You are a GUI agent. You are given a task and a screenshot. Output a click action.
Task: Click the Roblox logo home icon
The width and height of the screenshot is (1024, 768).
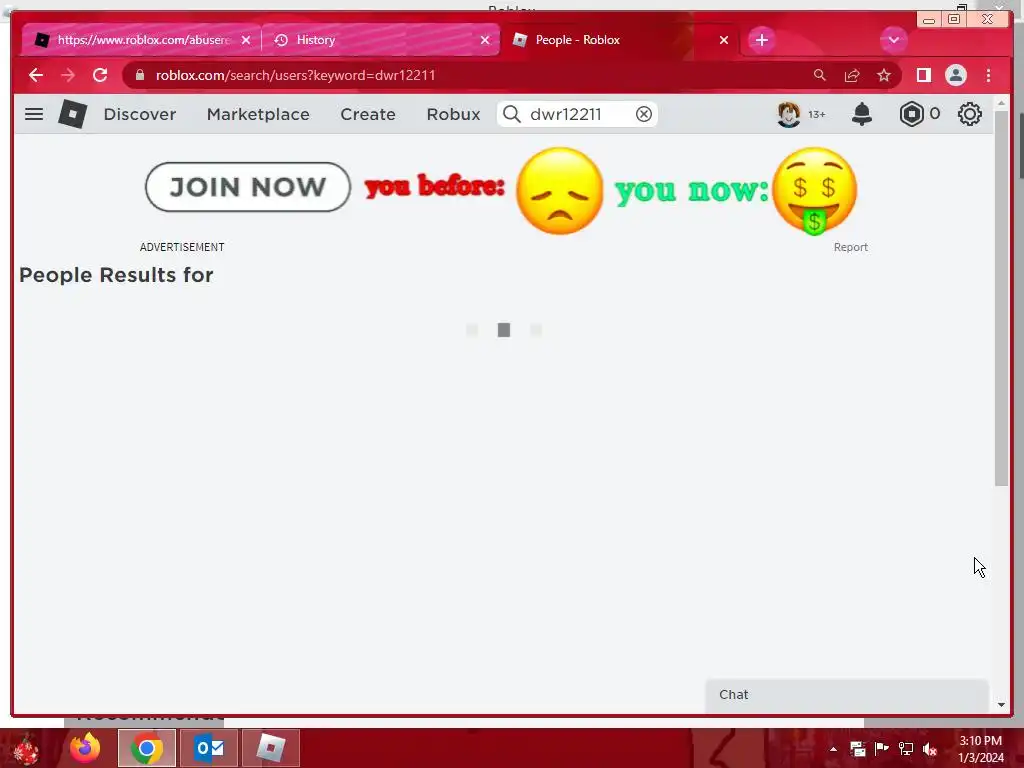point(72,114)
